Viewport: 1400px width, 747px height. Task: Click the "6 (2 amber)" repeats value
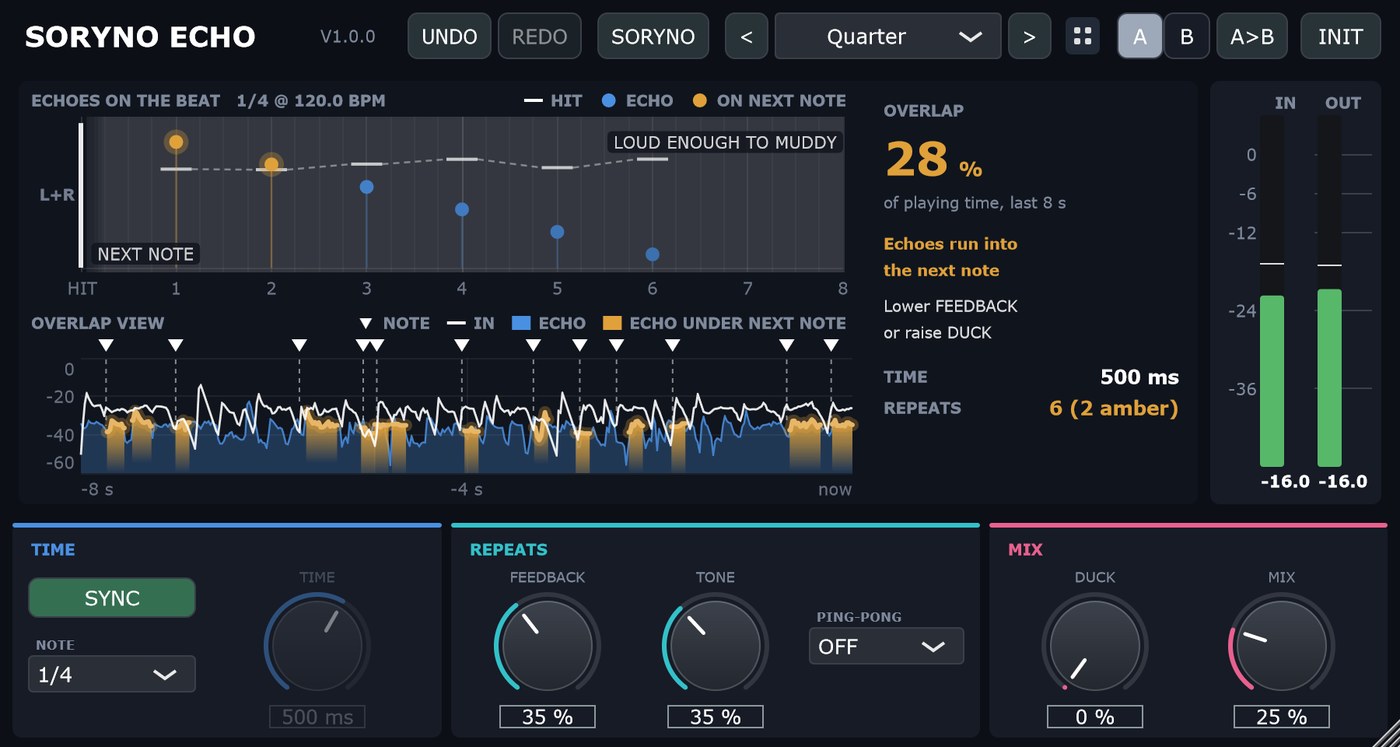(1114, 408)
